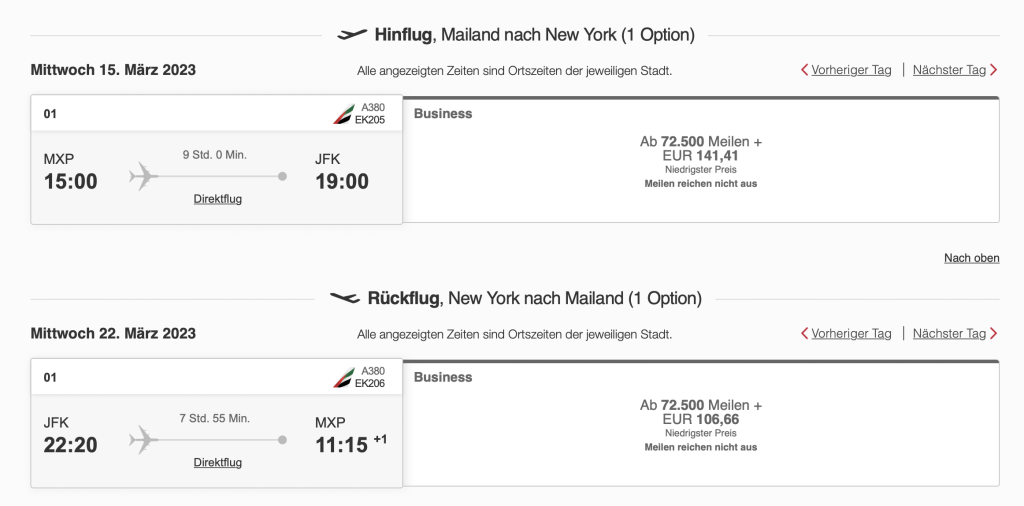
Task: Go to Nächster Tag for the return flight
Action: click(x=949, y=334)
